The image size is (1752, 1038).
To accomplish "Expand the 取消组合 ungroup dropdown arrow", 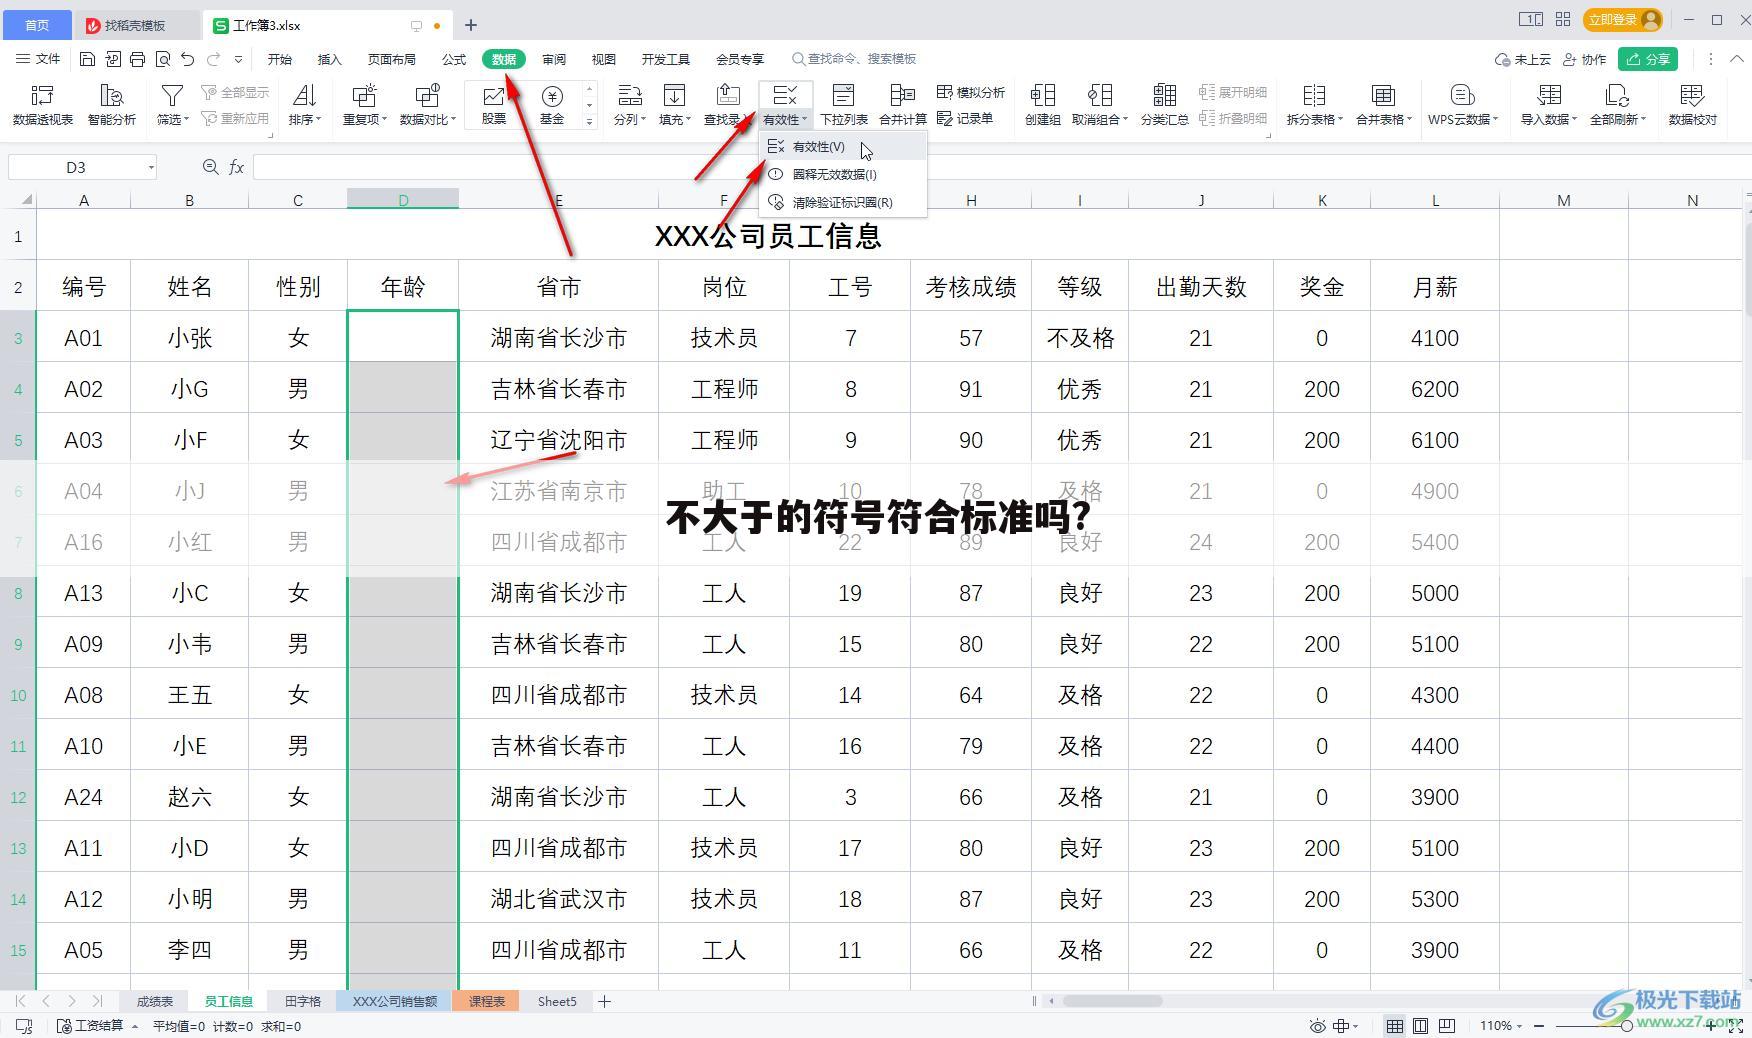I will click(1126, 120).
